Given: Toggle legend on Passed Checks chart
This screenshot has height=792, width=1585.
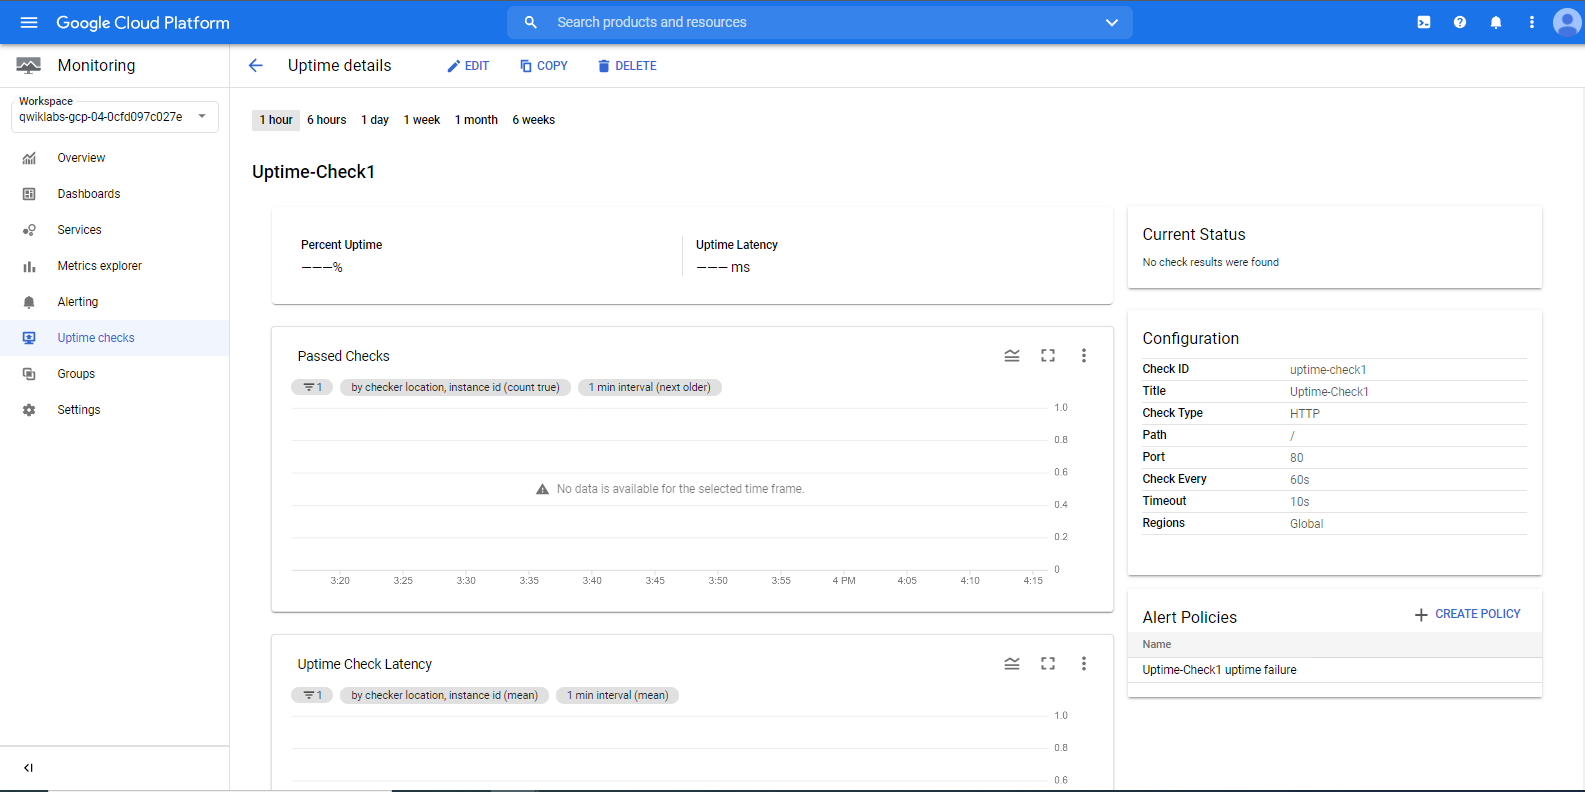Looking at the screenshot, I should click(1012, 356).
